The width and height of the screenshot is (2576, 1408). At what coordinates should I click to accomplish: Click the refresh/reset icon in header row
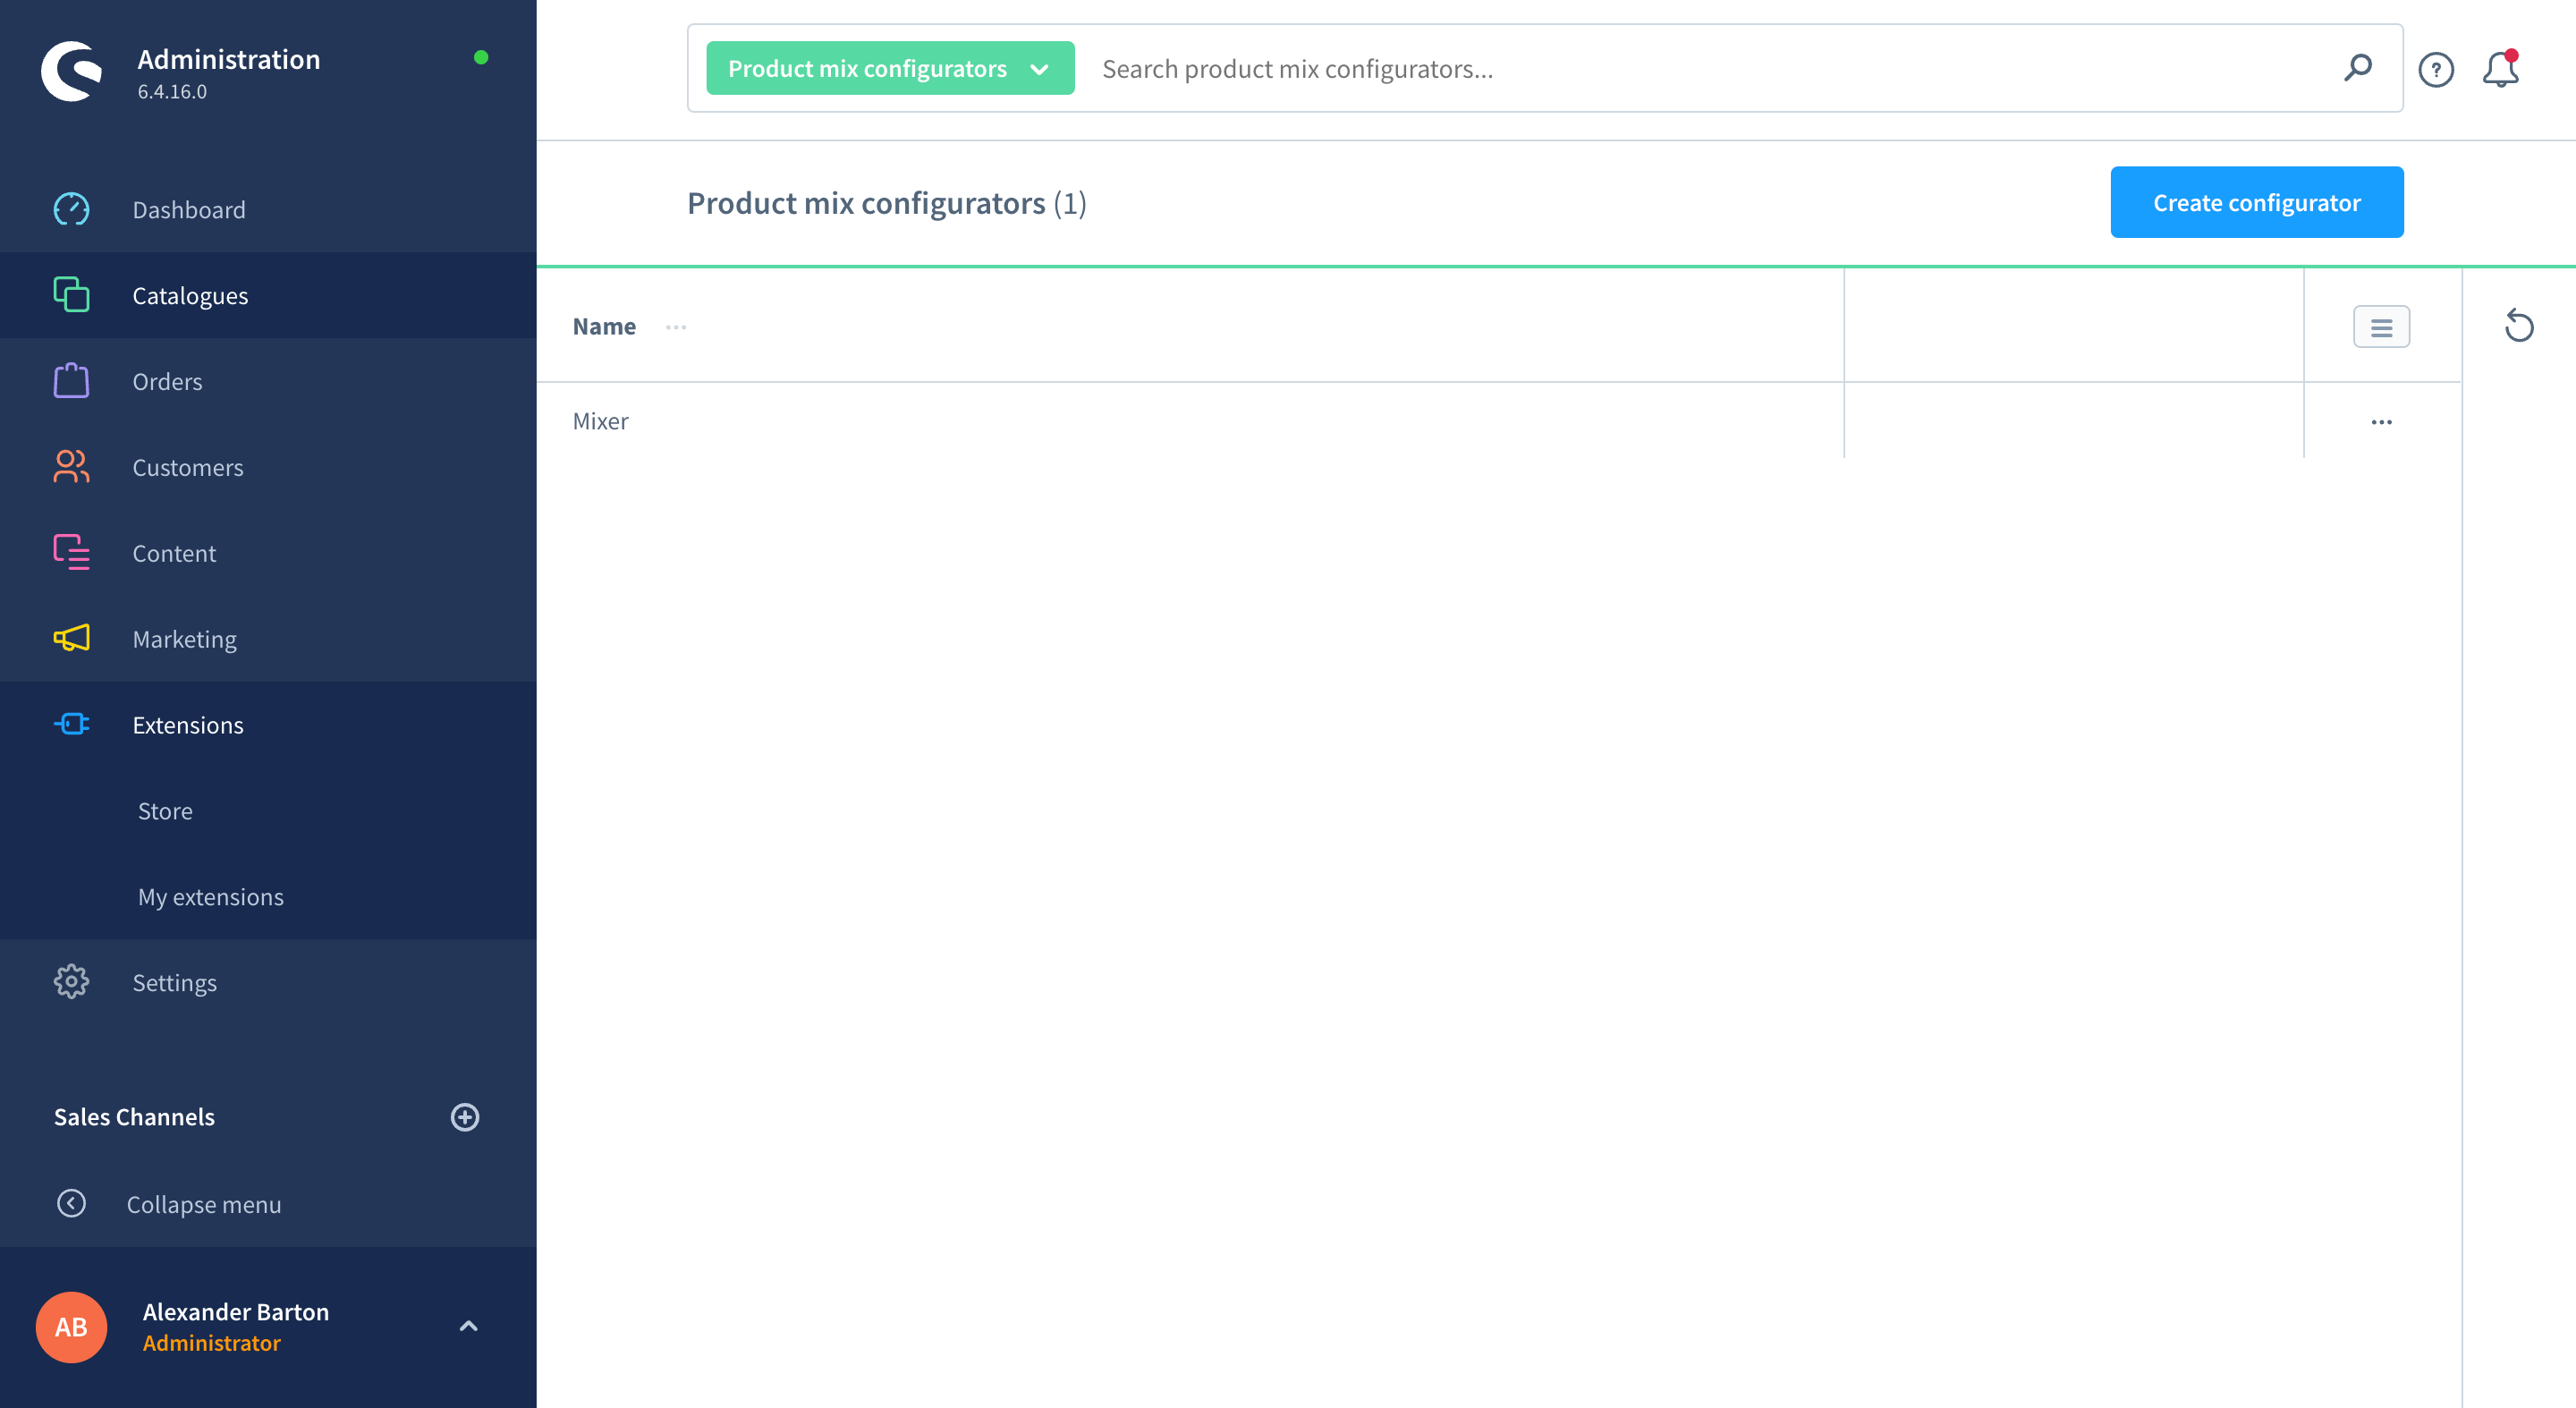coord(2519,326)
